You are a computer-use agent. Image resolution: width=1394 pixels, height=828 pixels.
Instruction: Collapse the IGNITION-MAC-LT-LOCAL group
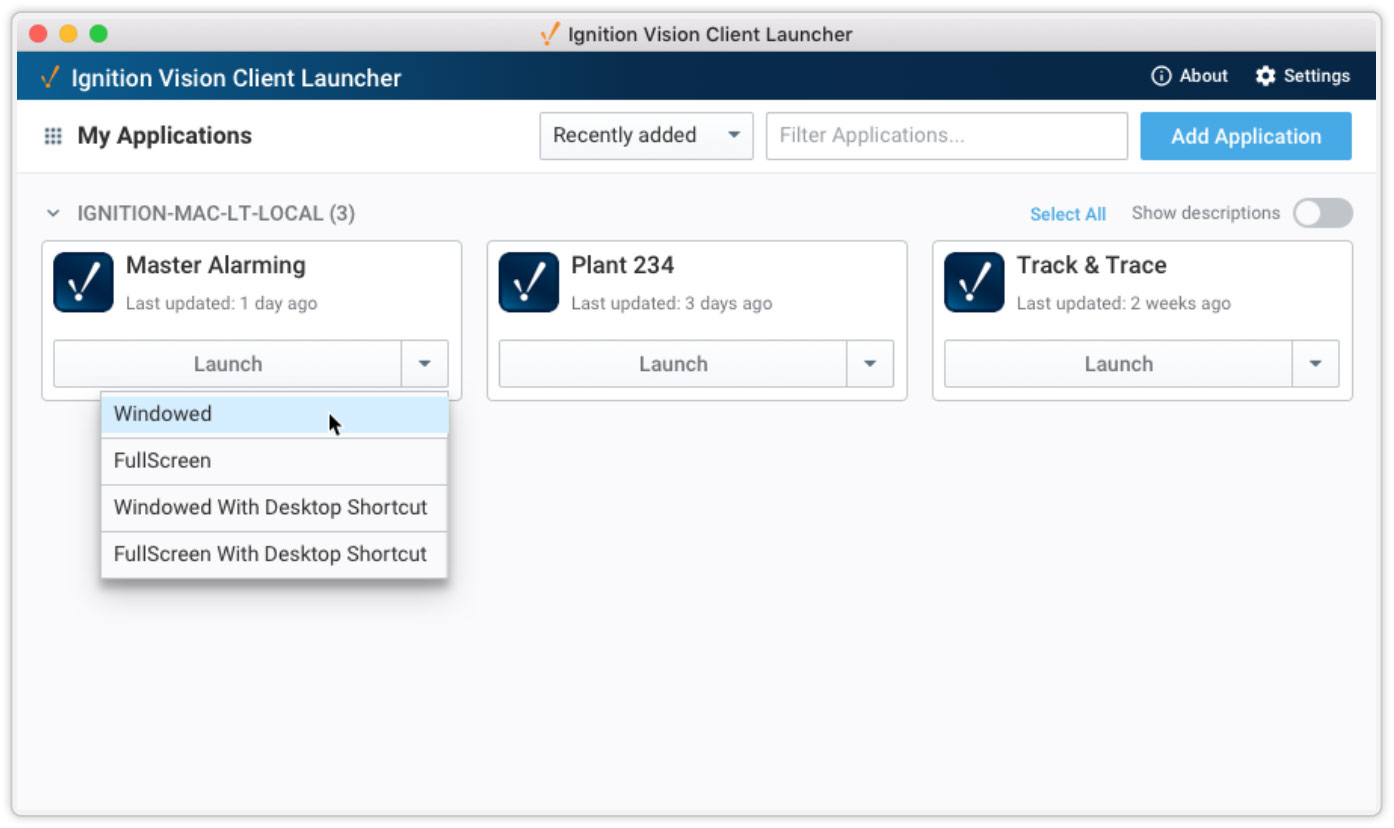[x=53, y=212]
